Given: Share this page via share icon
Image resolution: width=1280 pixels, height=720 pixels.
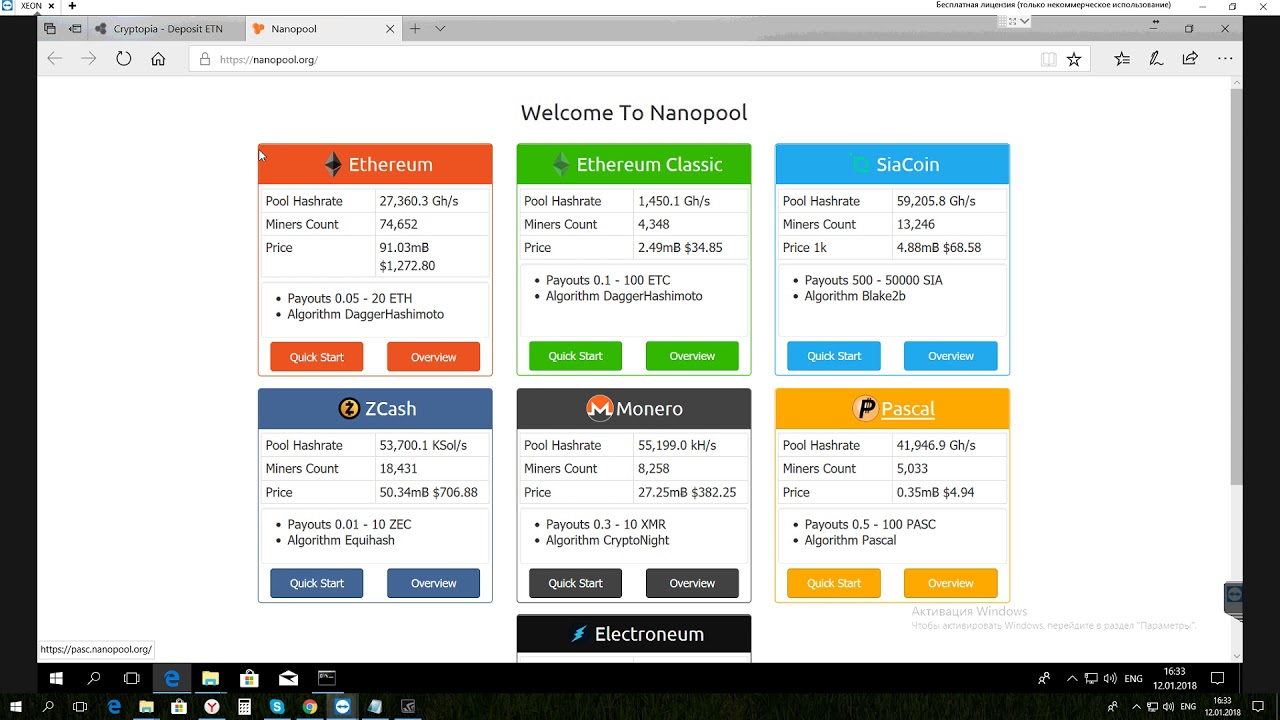Looking at the screenshot, I should point(1190,59).
